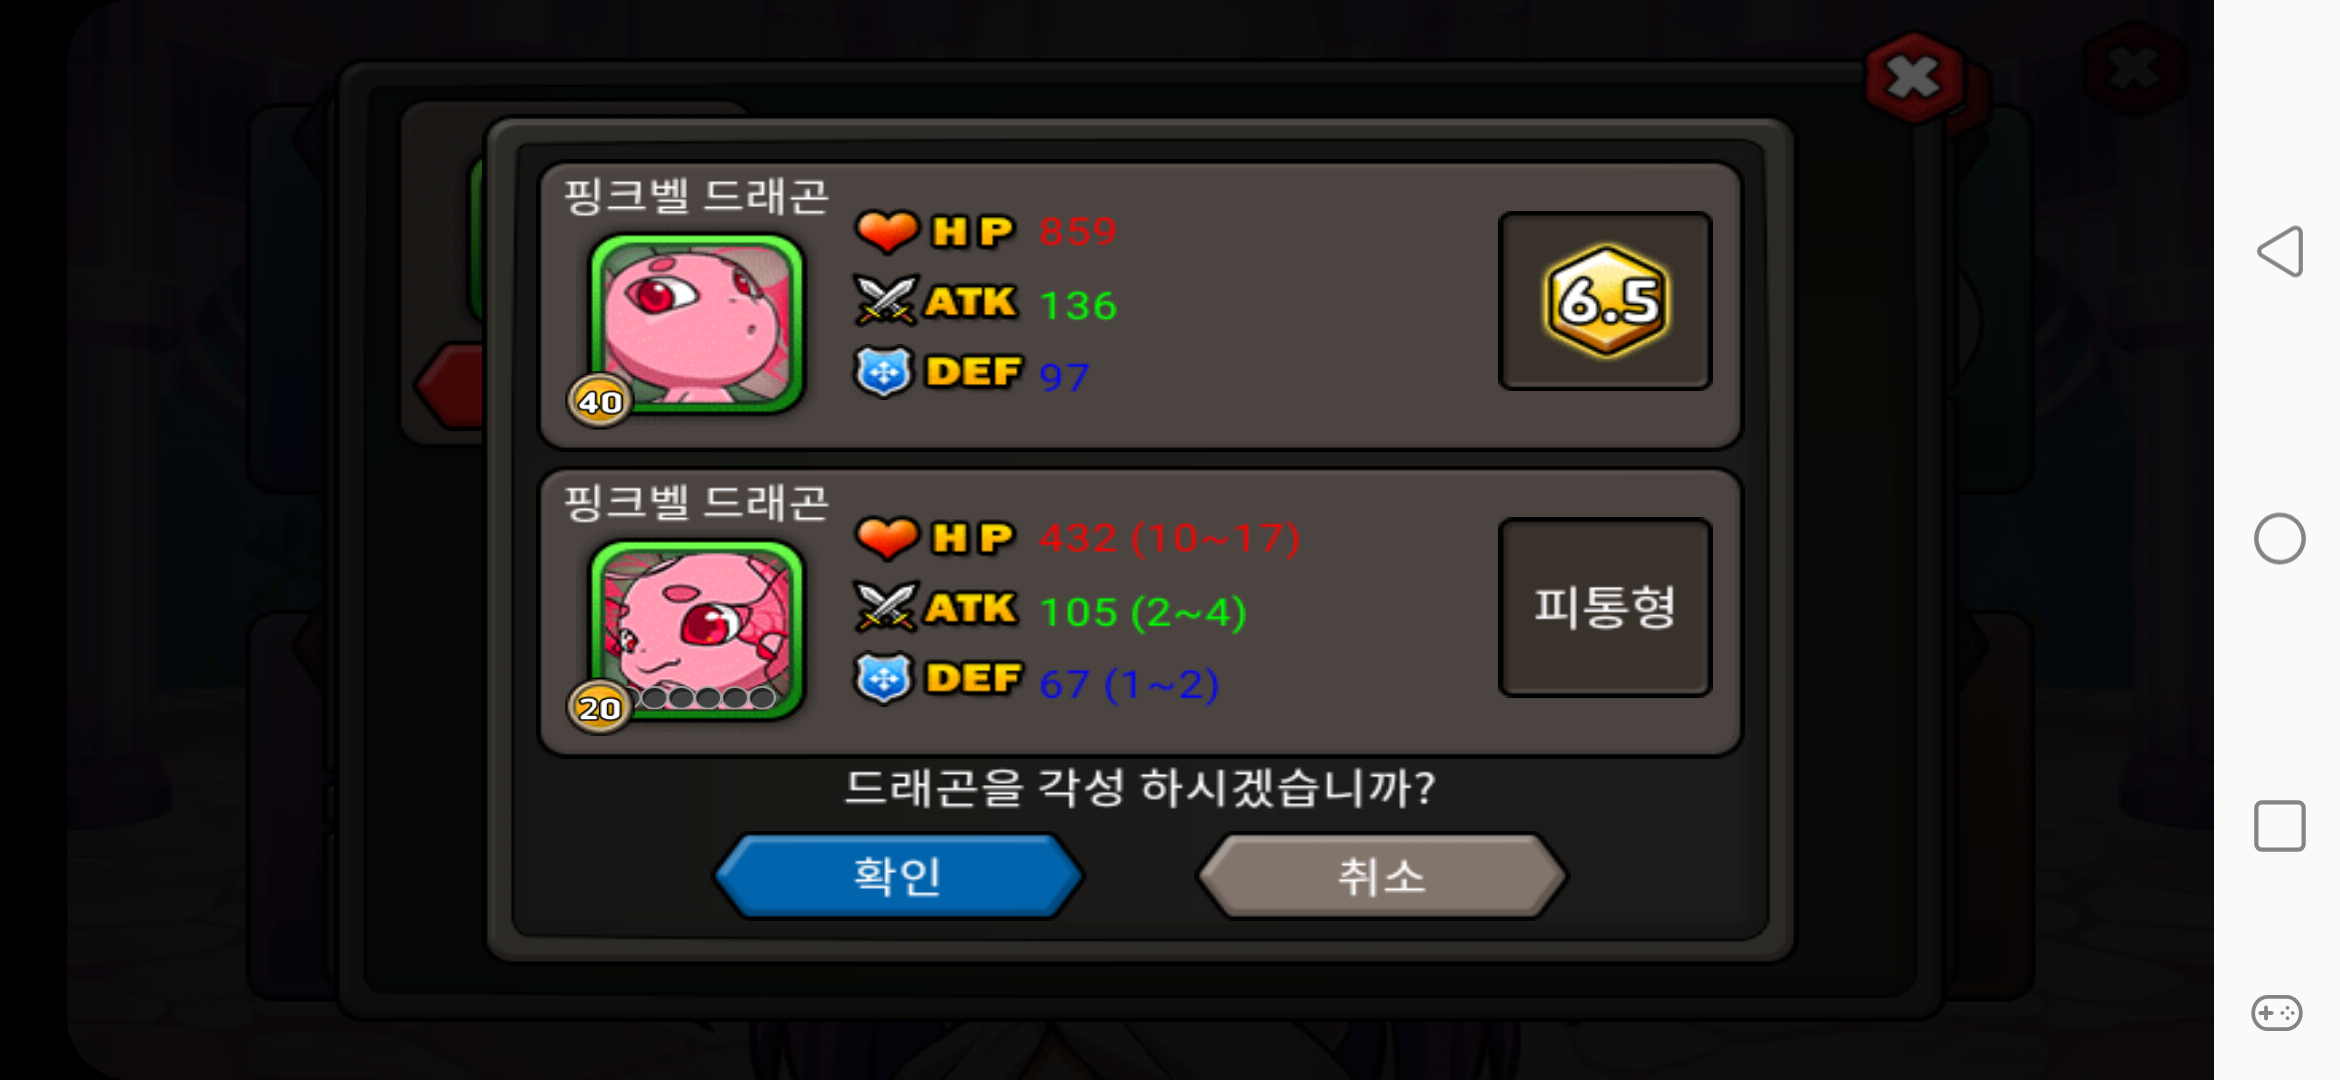
Task: Tap the lower HP heart icon
Action: click(886, 538)
